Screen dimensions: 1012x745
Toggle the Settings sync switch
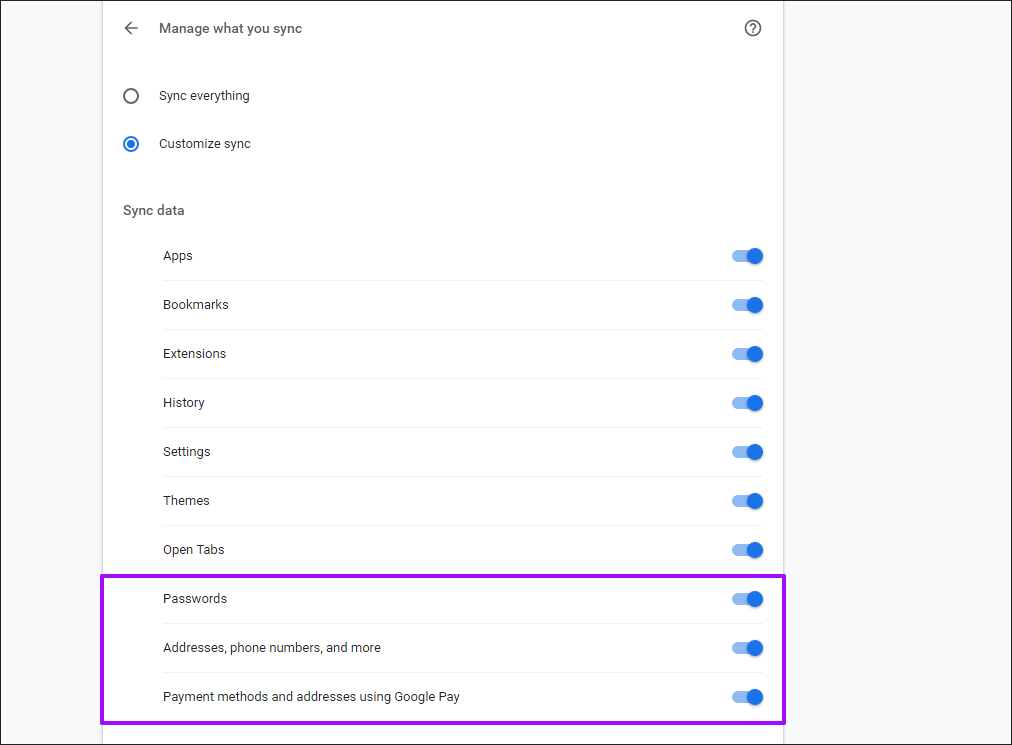click(x=747, y=452)
